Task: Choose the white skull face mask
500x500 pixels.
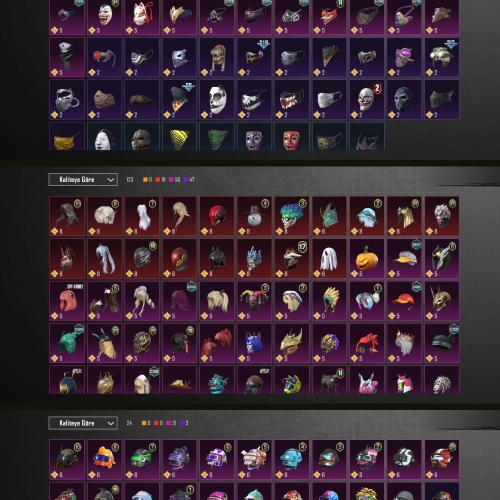Action: click(217, 99)
